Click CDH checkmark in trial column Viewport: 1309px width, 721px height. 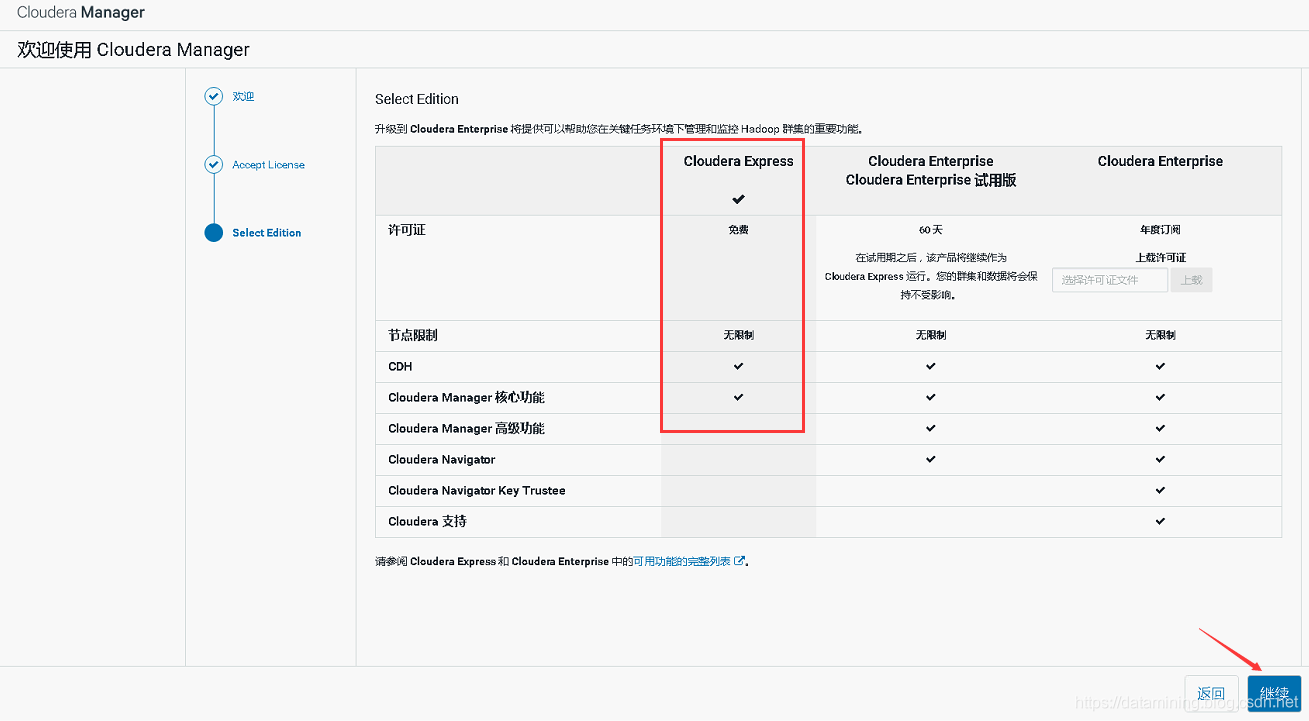pos(931,366)
